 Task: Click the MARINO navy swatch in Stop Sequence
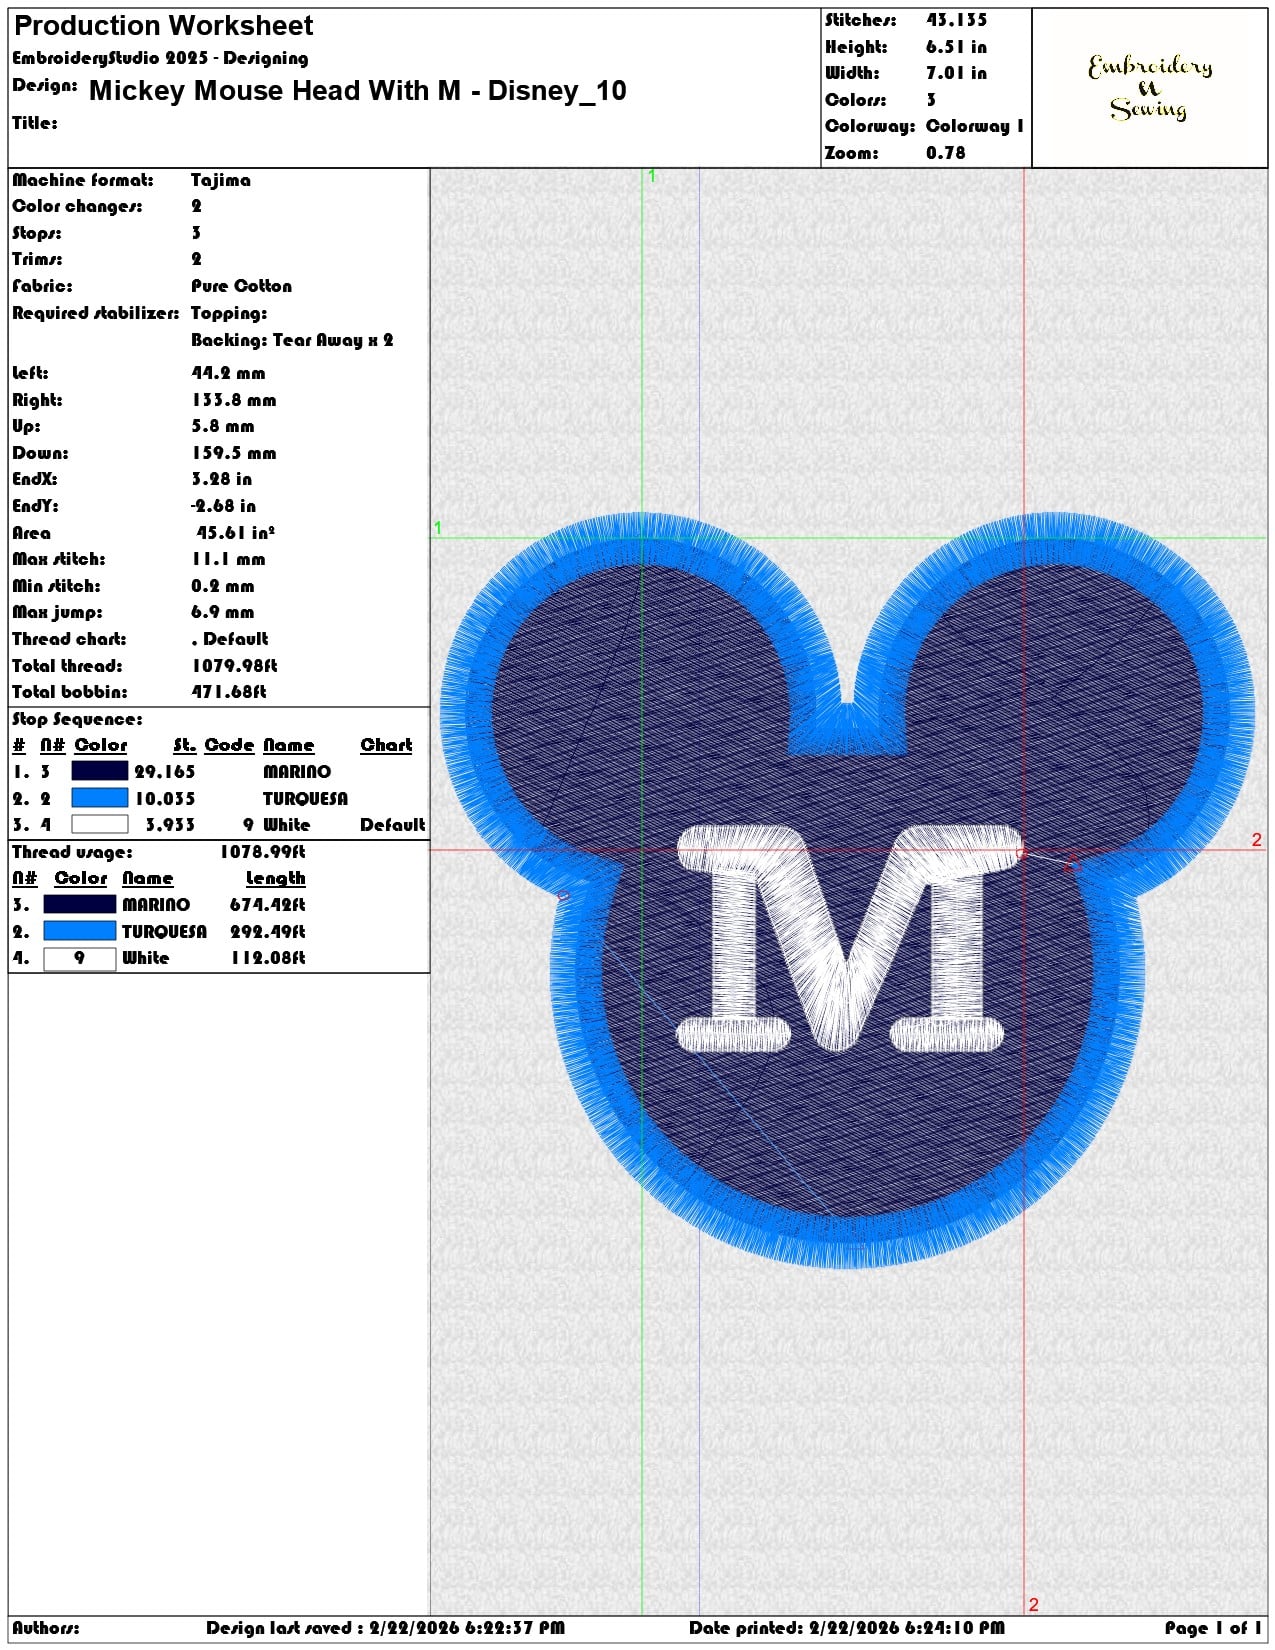100,771
